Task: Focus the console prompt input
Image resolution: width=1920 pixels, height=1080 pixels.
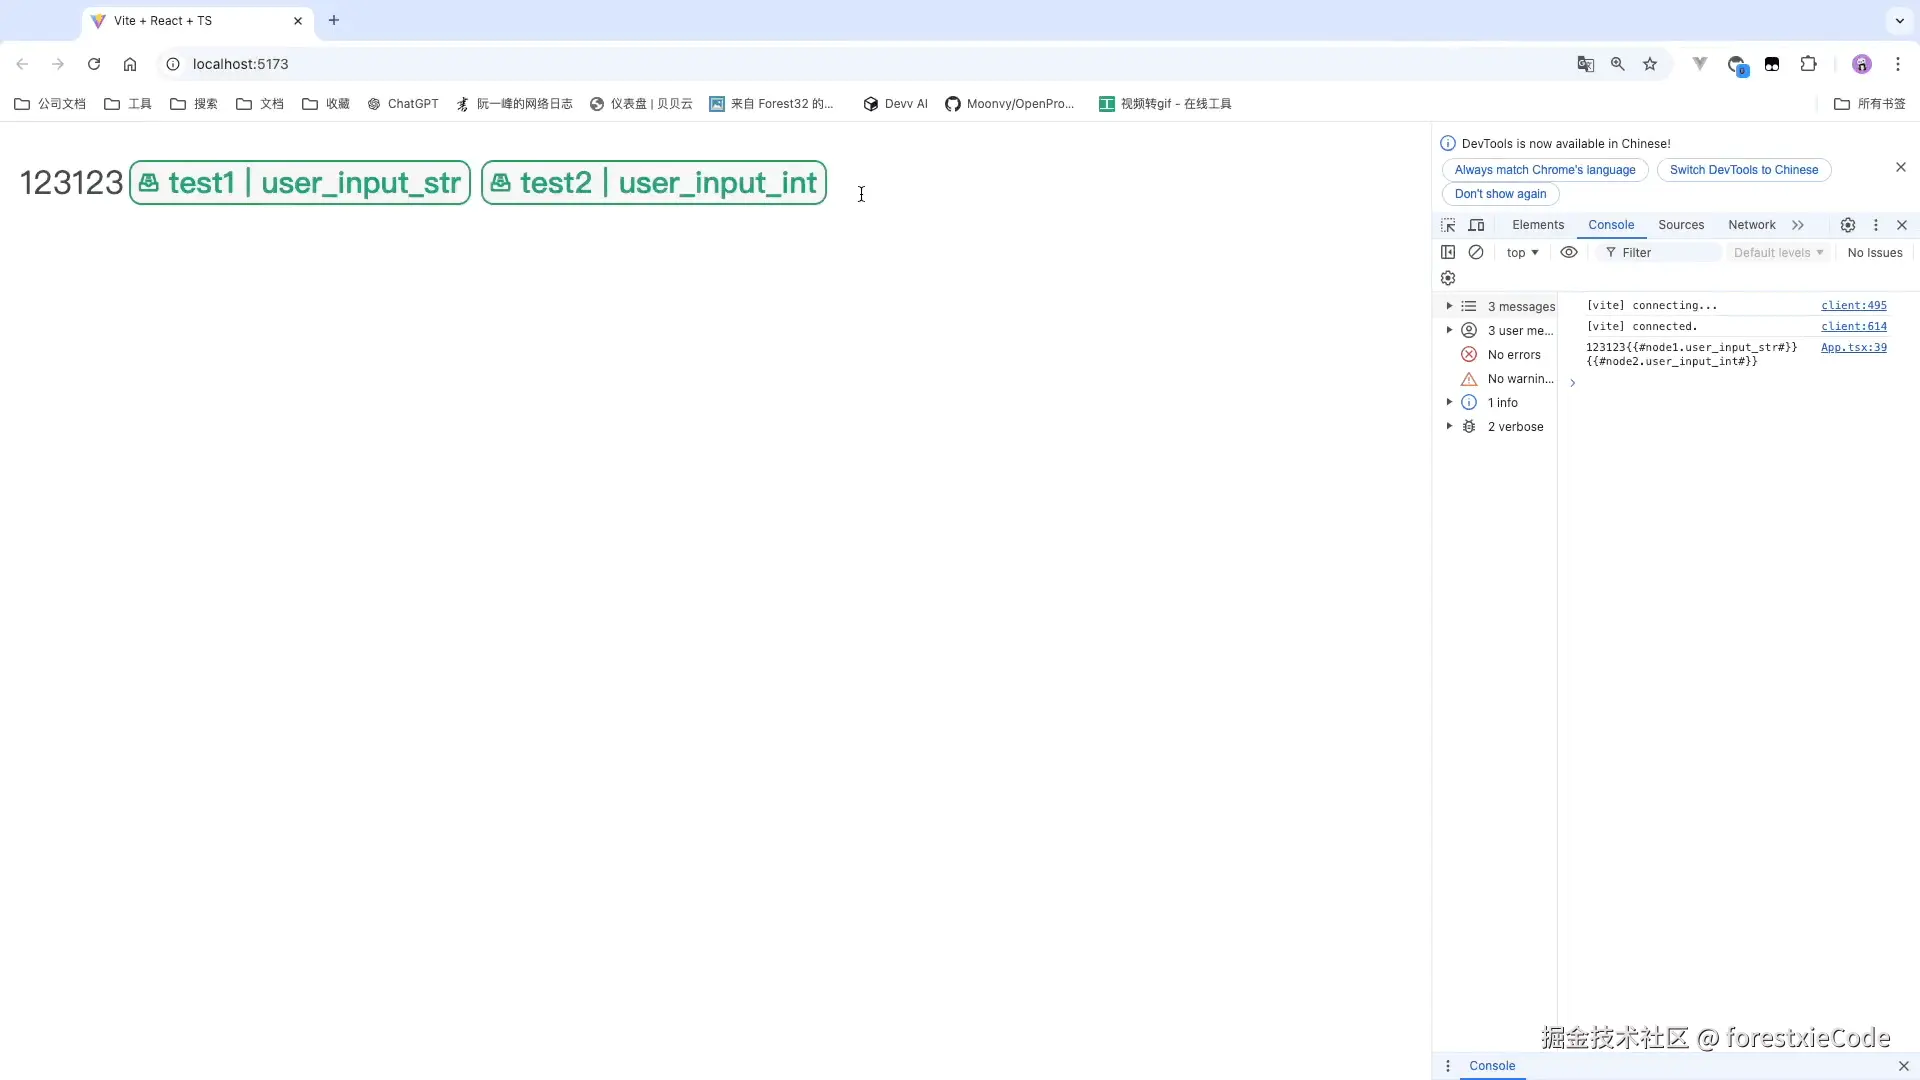Action: pos(1740,383)
